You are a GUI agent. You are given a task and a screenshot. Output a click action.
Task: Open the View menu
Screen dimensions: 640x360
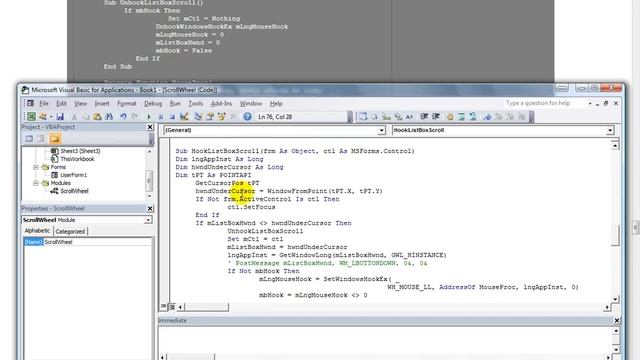(x=80, y=104)
